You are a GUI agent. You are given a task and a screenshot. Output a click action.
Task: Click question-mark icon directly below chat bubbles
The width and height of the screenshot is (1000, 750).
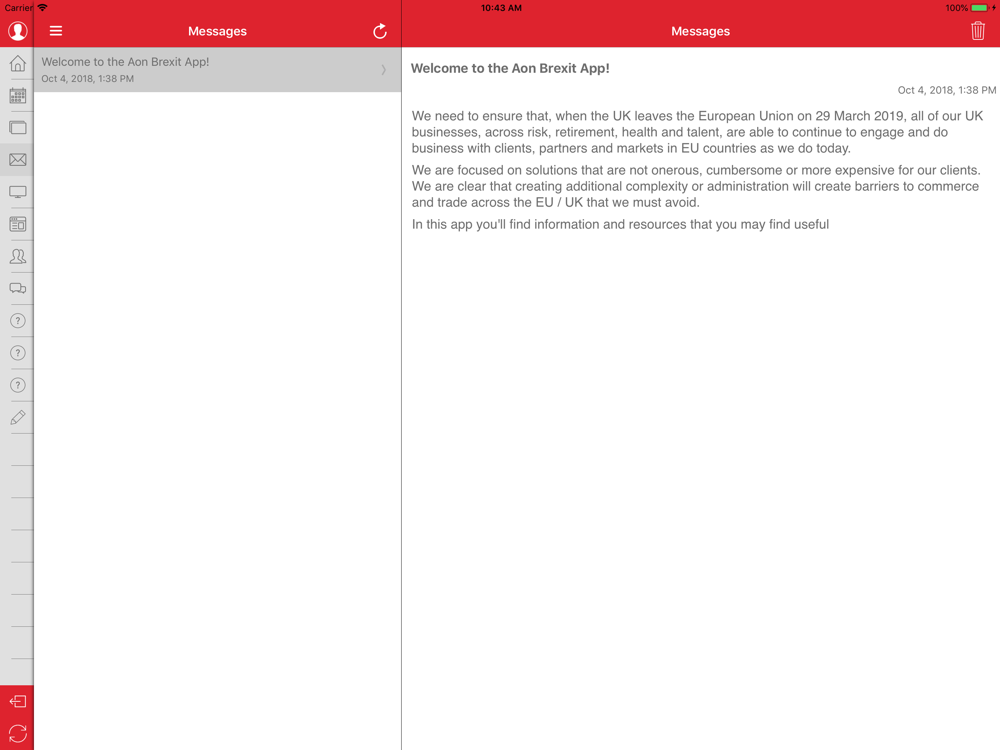(x=18, y=321)
